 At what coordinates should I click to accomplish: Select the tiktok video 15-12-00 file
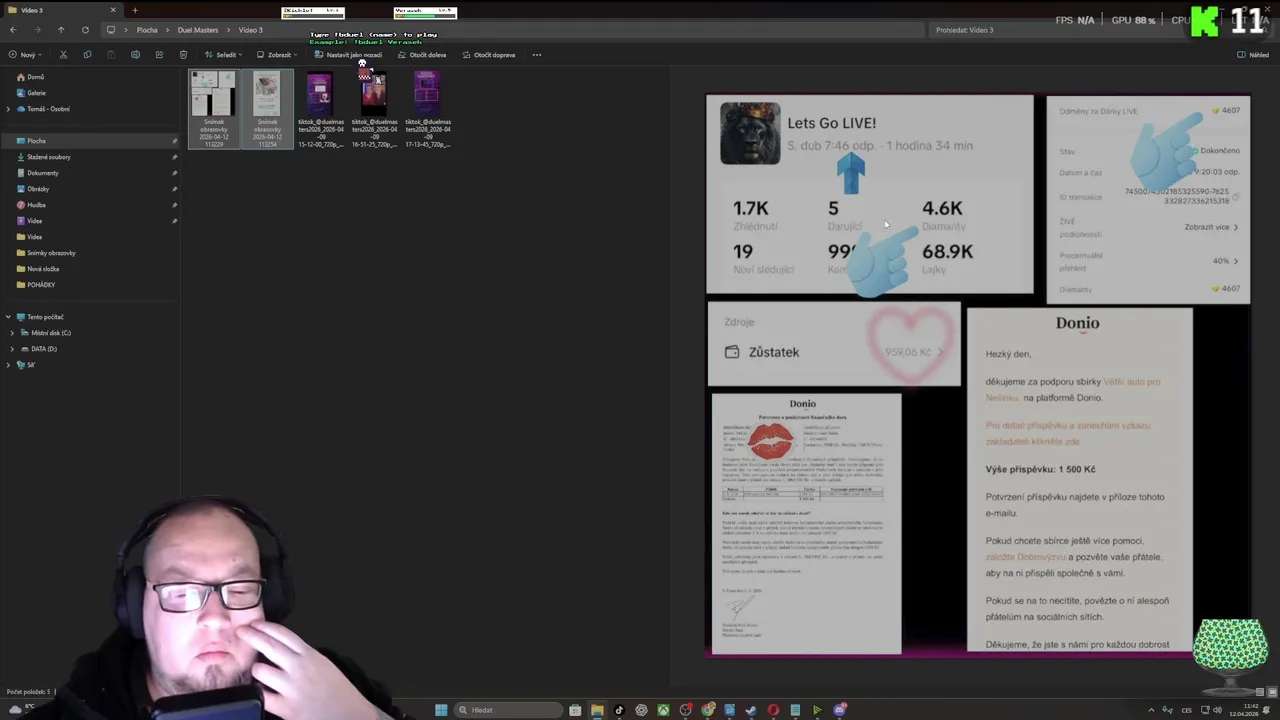pyautogui.click(x=320, y=110)
